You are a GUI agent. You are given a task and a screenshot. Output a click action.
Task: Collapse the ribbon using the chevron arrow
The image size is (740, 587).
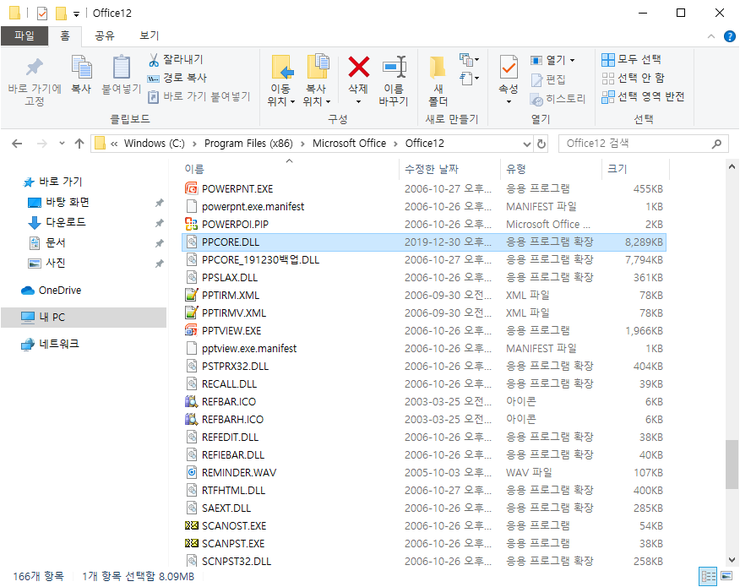[x=709, y=36]
